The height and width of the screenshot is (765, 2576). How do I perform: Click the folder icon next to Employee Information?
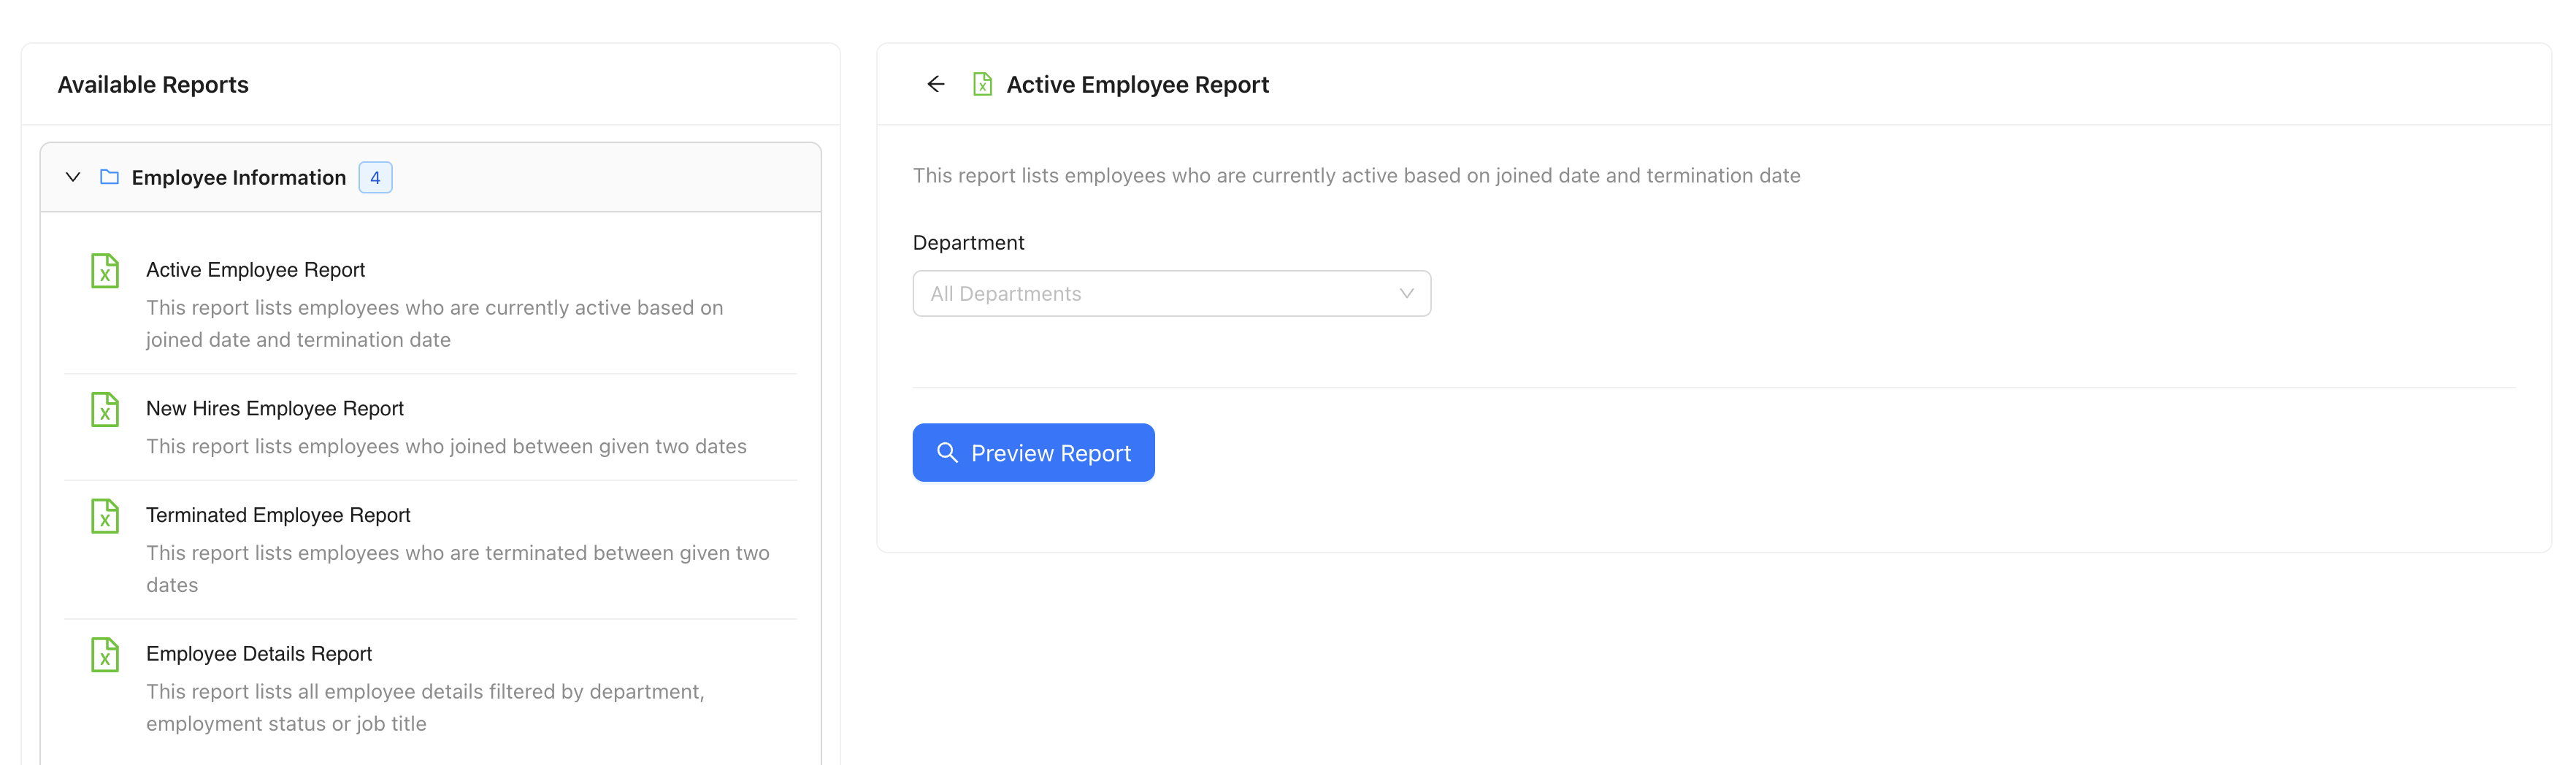point(110,176)
